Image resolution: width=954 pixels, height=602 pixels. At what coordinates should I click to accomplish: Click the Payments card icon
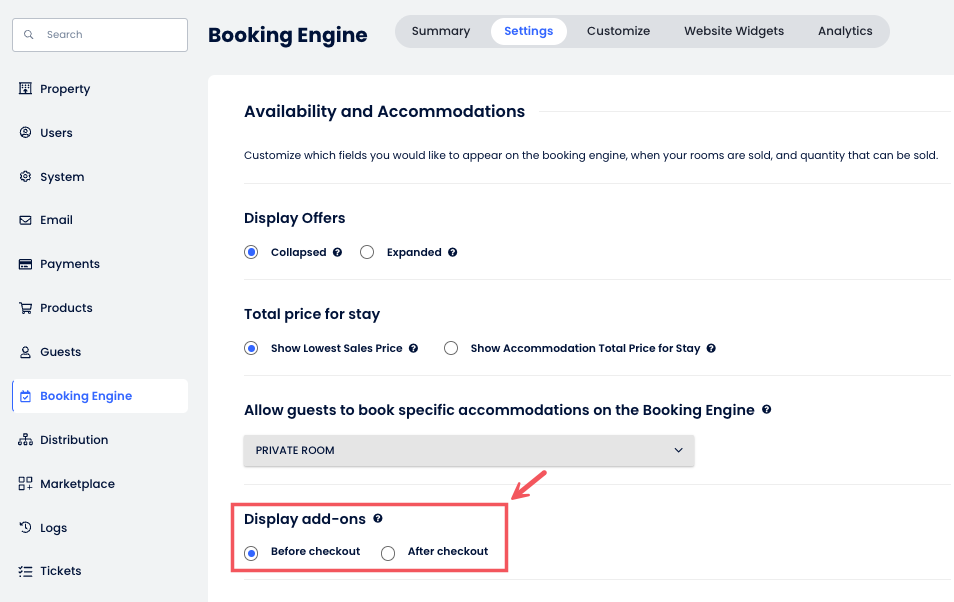point(26,264)
